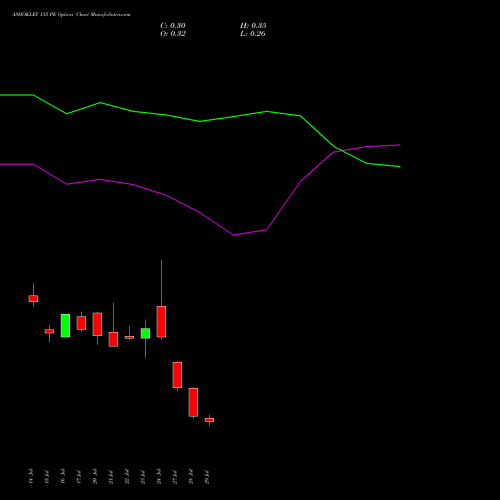Click the red candle for 28 Jul
500x500 pixels.
point(193,402)
